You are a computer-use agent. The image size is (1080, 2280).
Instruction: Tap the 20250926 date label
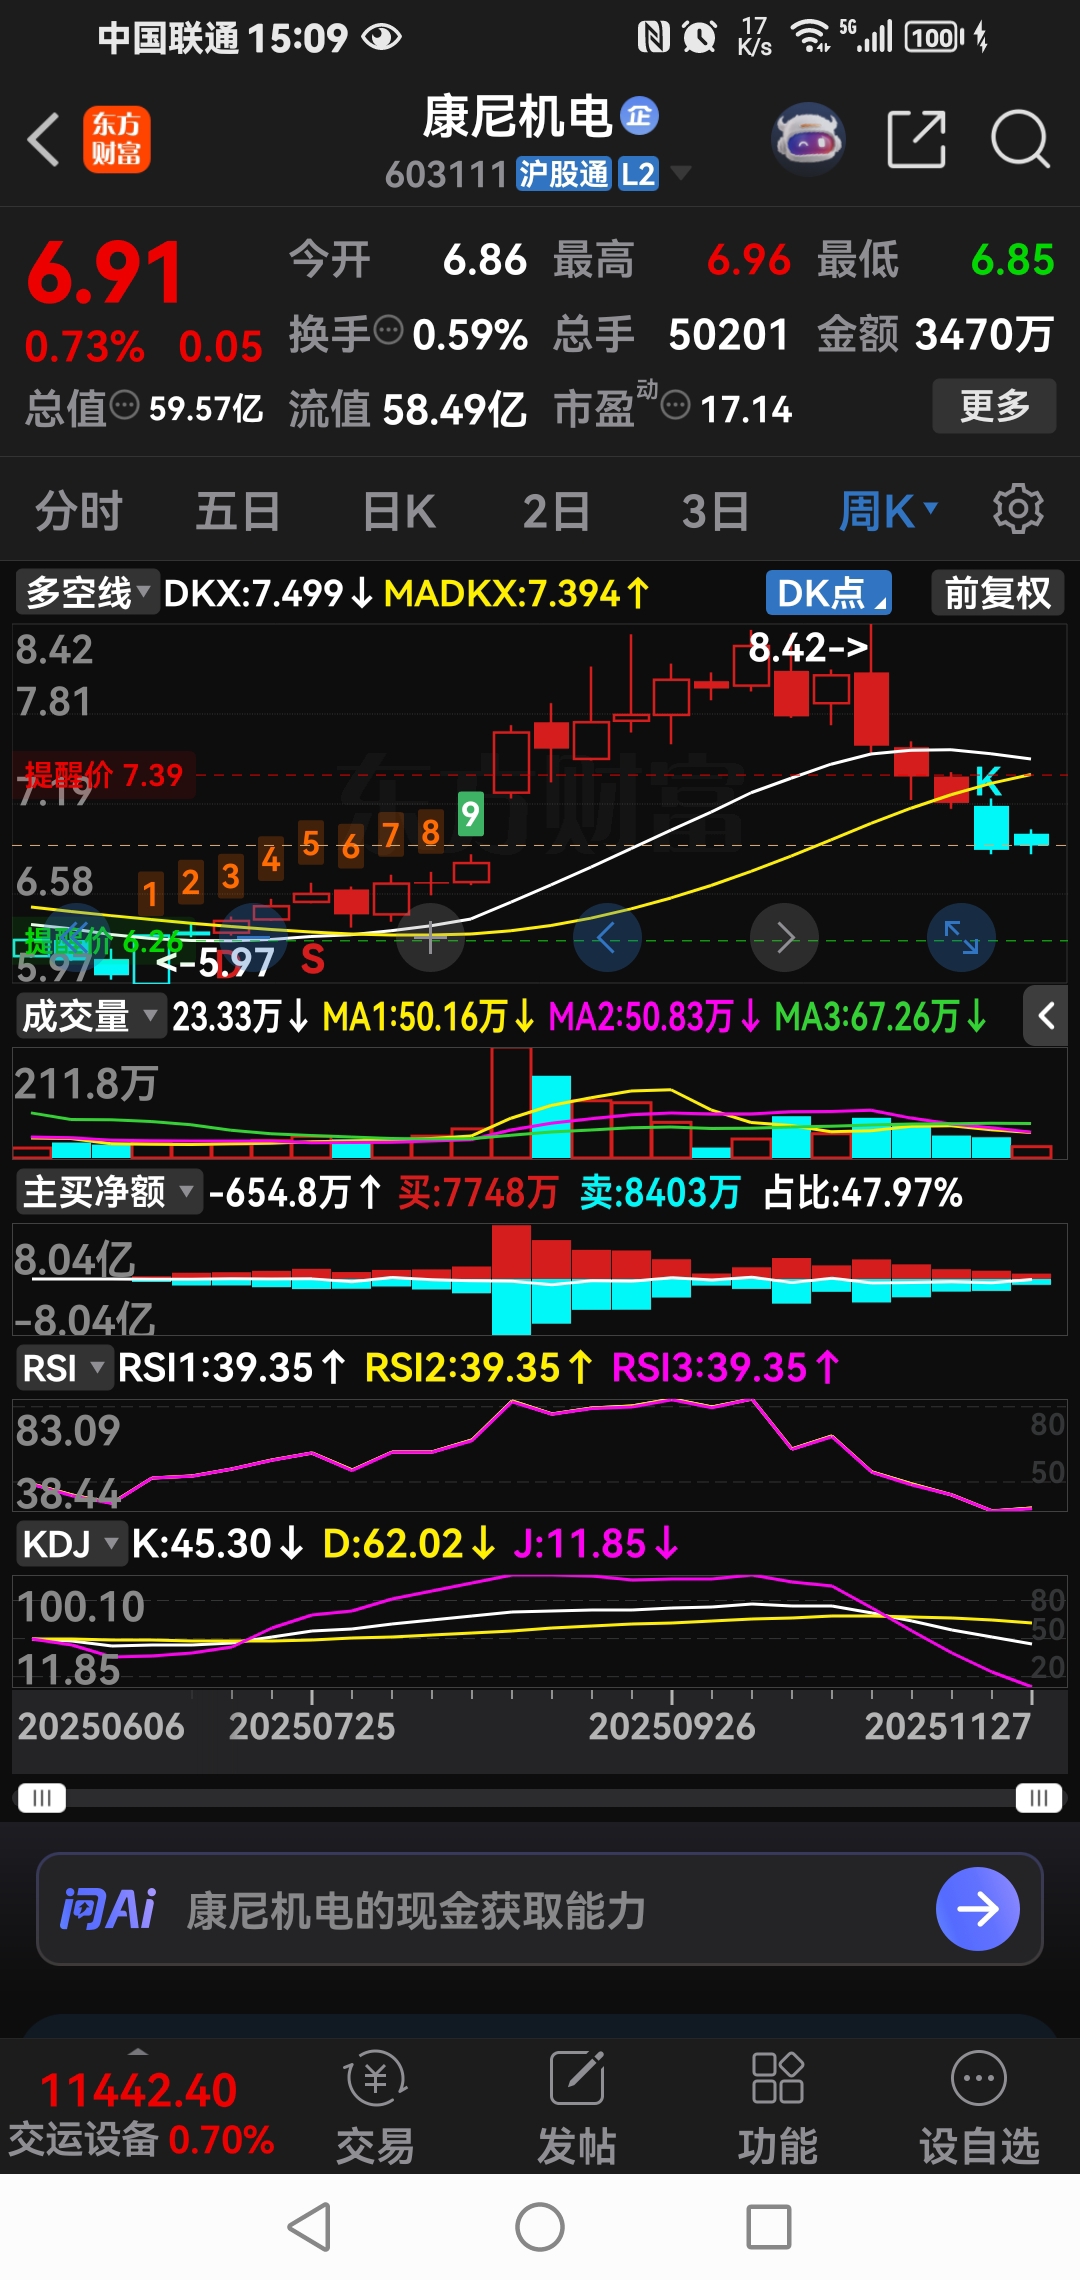click(x=672, y=1726)
